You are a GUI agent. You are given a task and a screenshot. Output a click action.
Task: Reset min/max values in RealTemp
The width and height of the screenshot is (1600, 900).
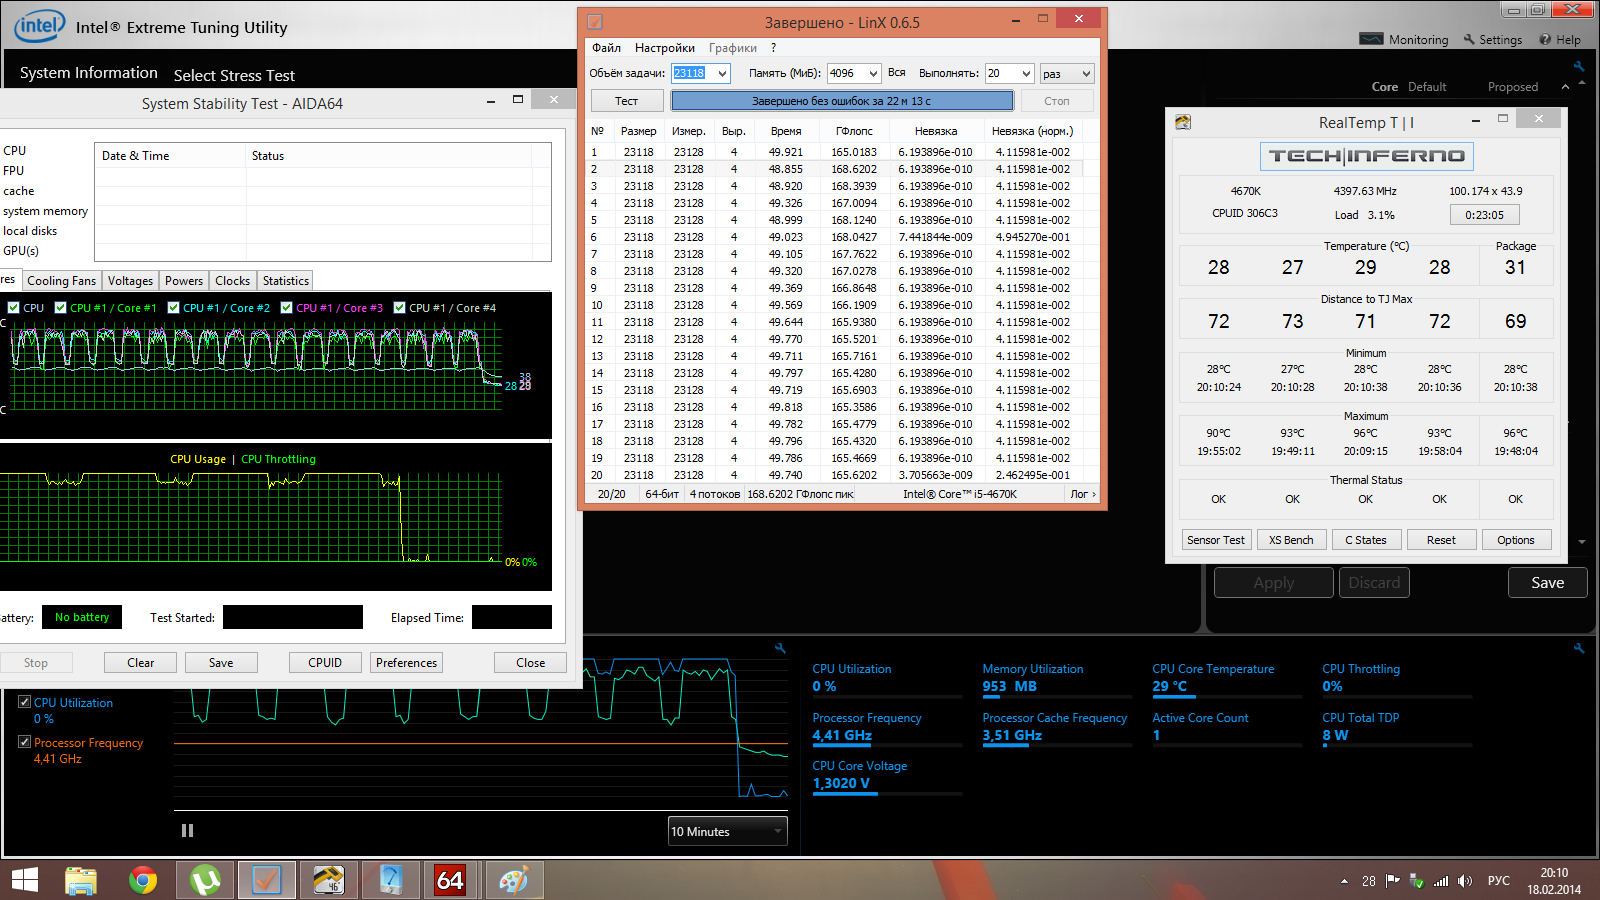click(1441, 540)
